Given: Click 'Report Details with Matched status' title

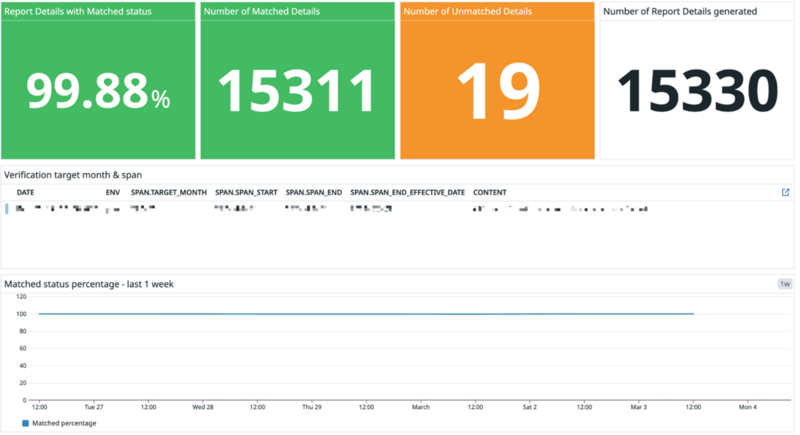Looking at the screenshot, I should (x=78, y=11).
